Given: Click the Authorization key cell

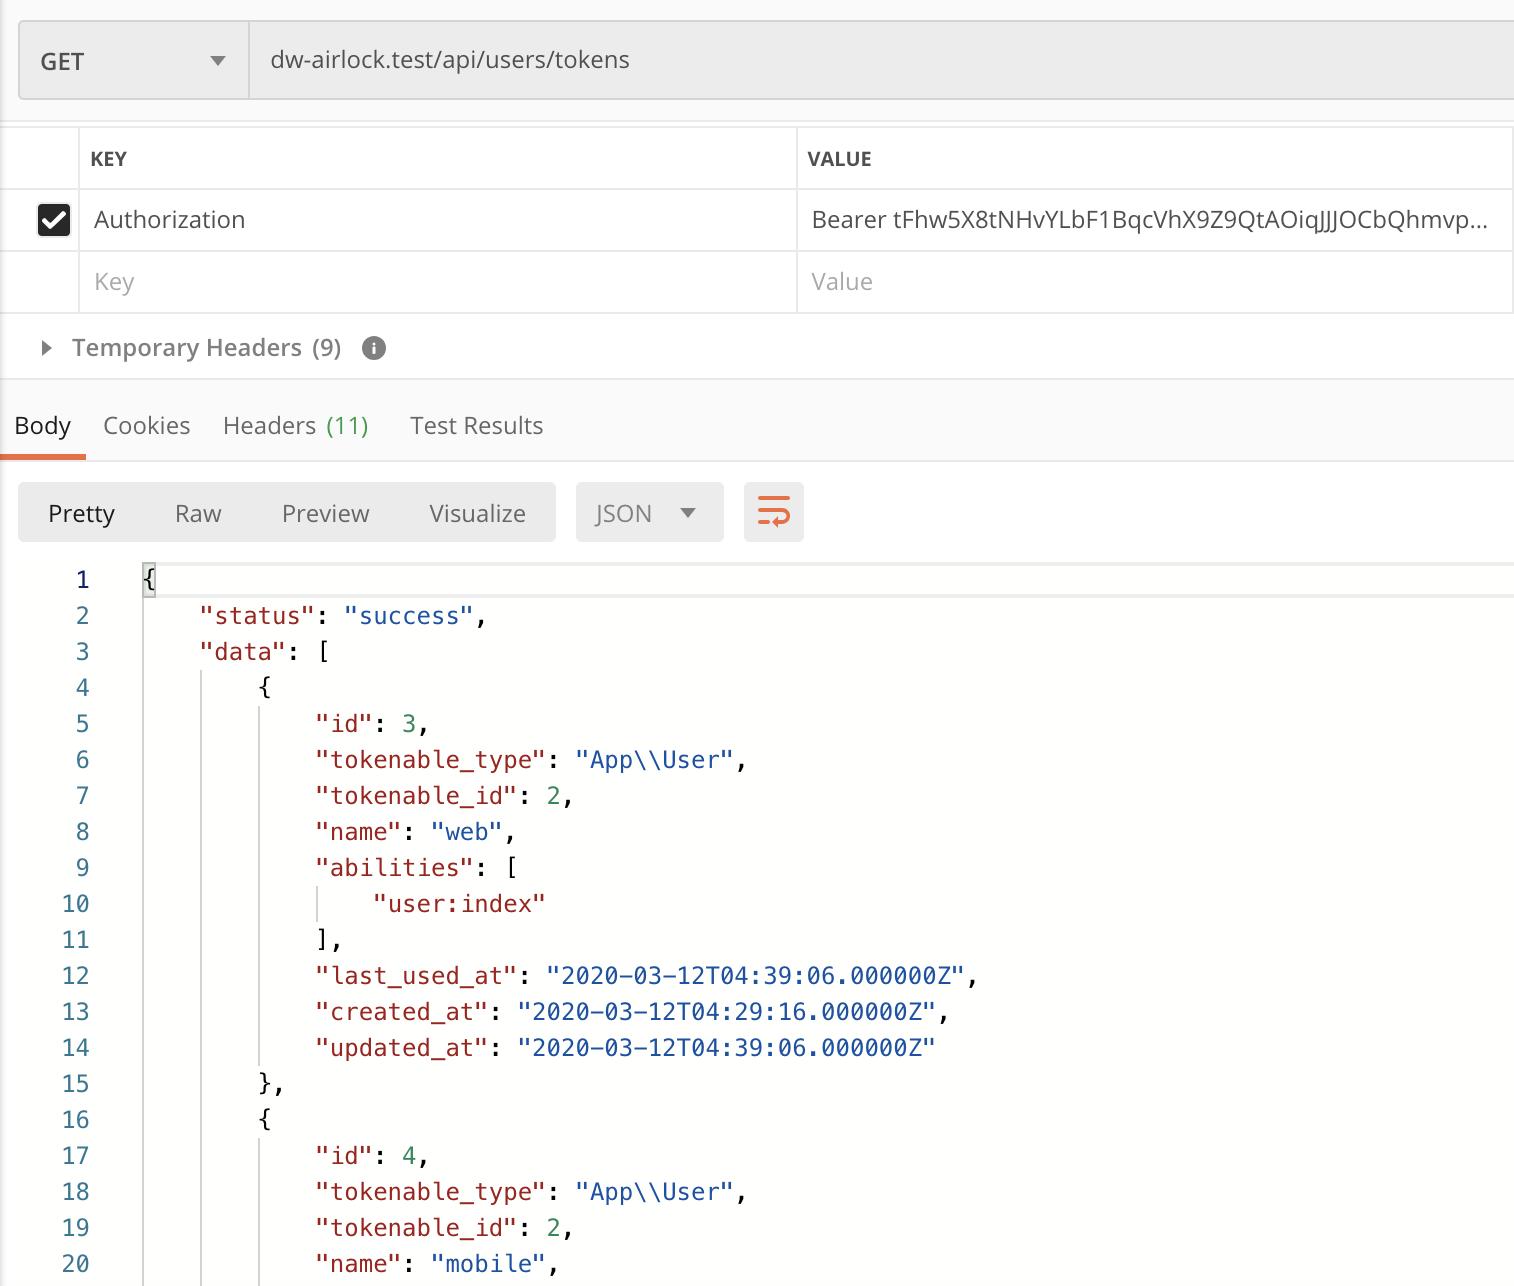Looking at the screenshot, I should 437,220.
